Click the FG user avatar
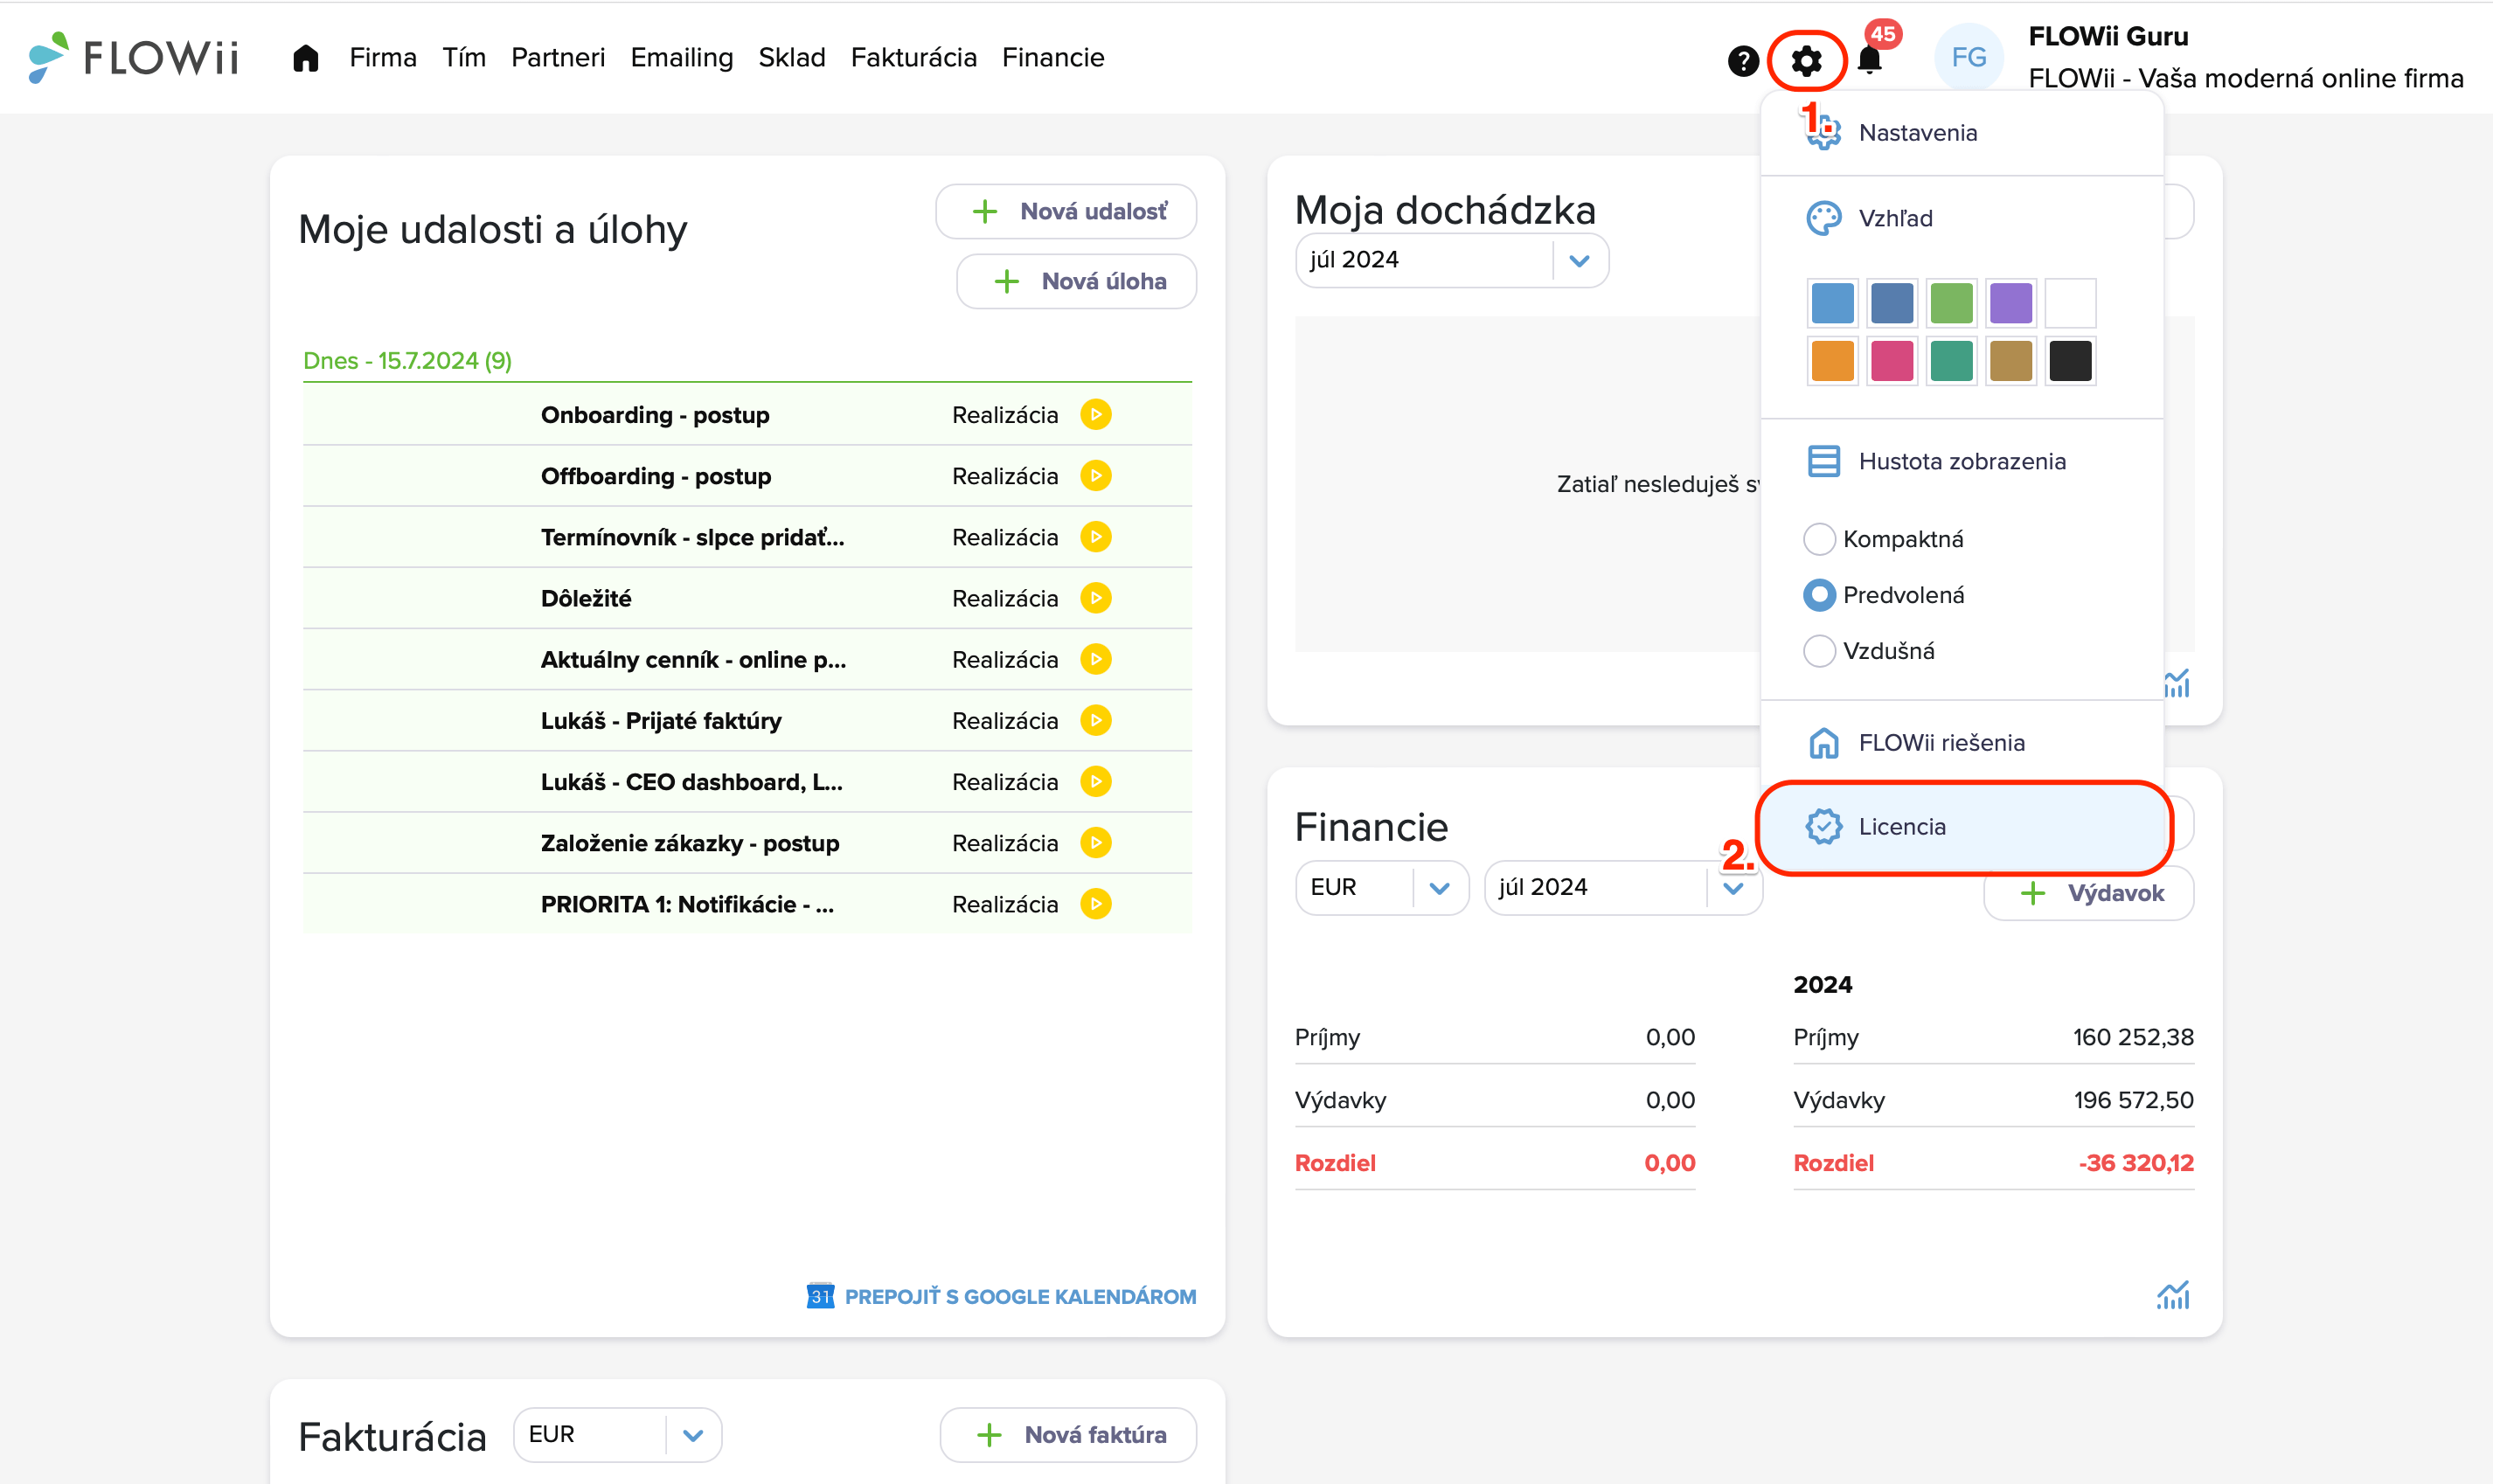This screenshot has height=1484, width=2493. click(x=1969, y=58)
